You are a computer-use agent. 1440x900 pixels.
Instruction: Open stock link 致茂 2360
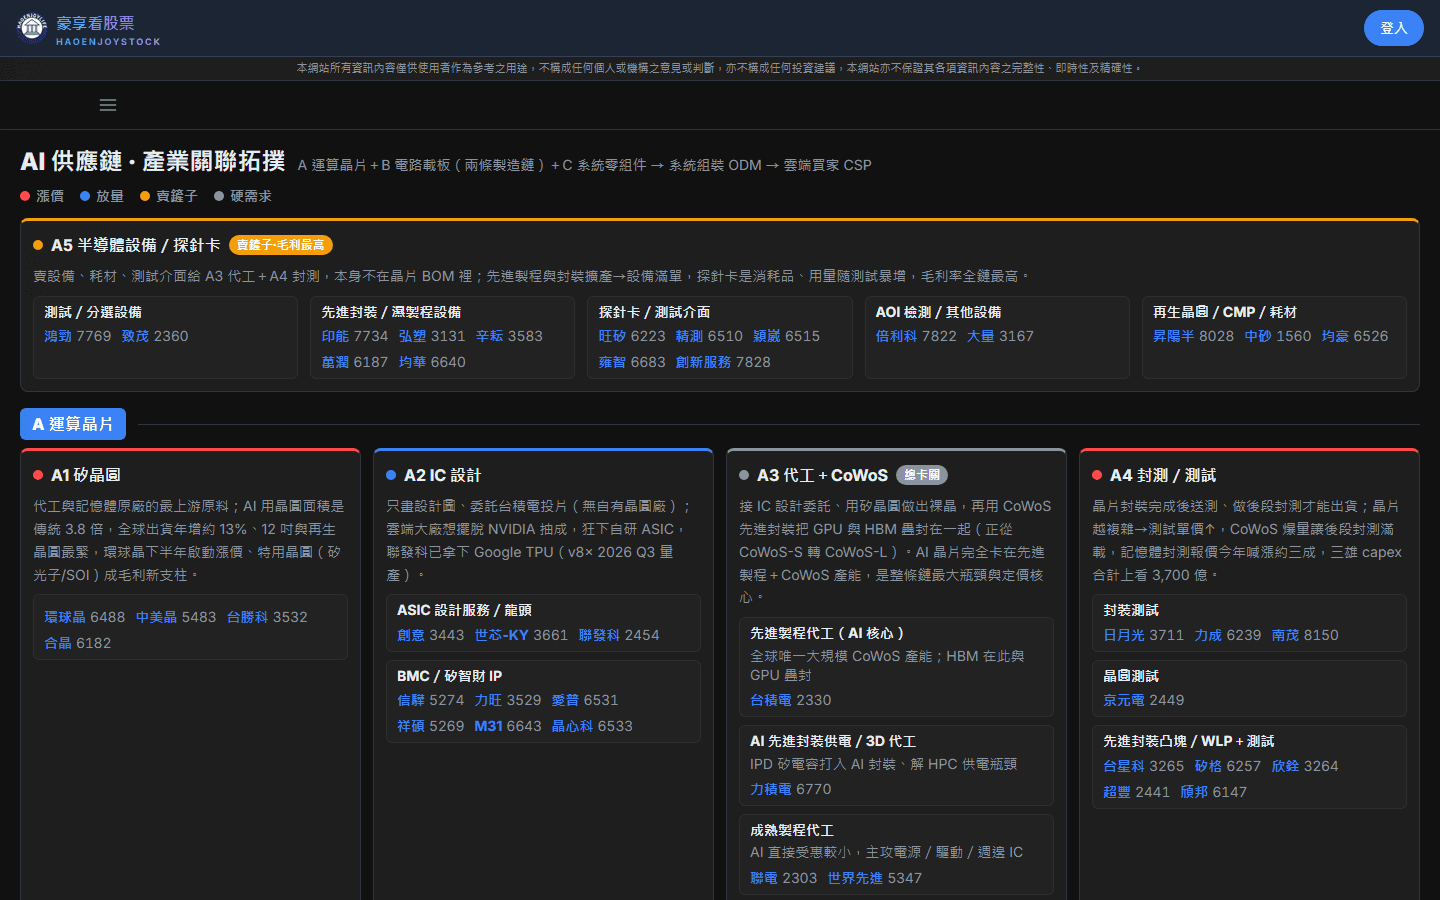tap(155, 336)
